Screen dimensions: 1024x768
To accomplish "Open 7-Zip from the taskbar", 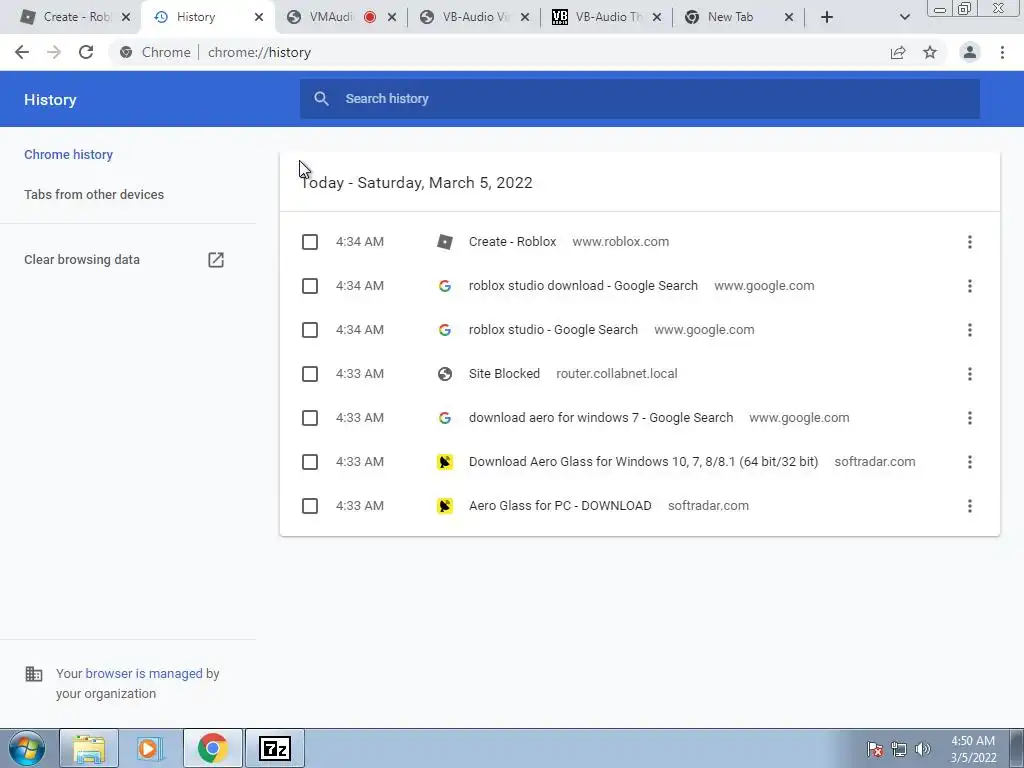I will click(x=274, y=748).
